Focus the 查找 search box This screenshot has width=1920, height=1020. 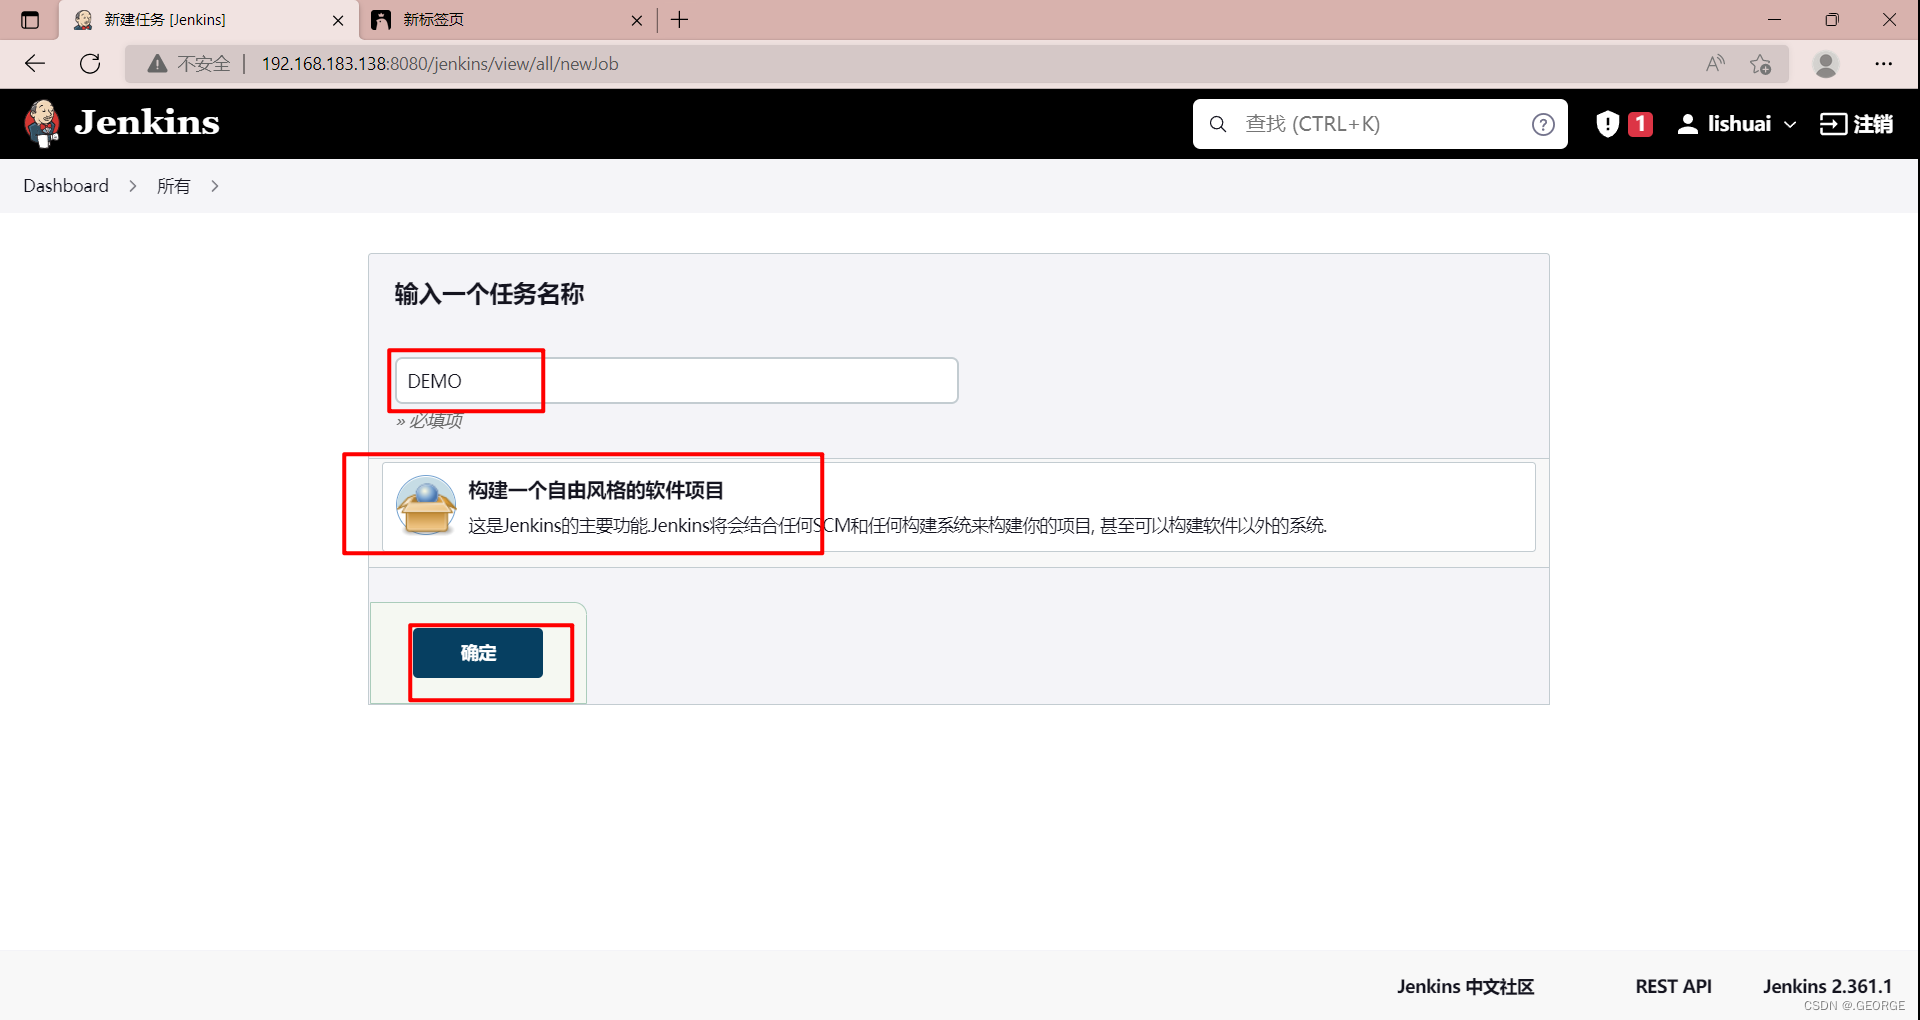pos(1380,124)
